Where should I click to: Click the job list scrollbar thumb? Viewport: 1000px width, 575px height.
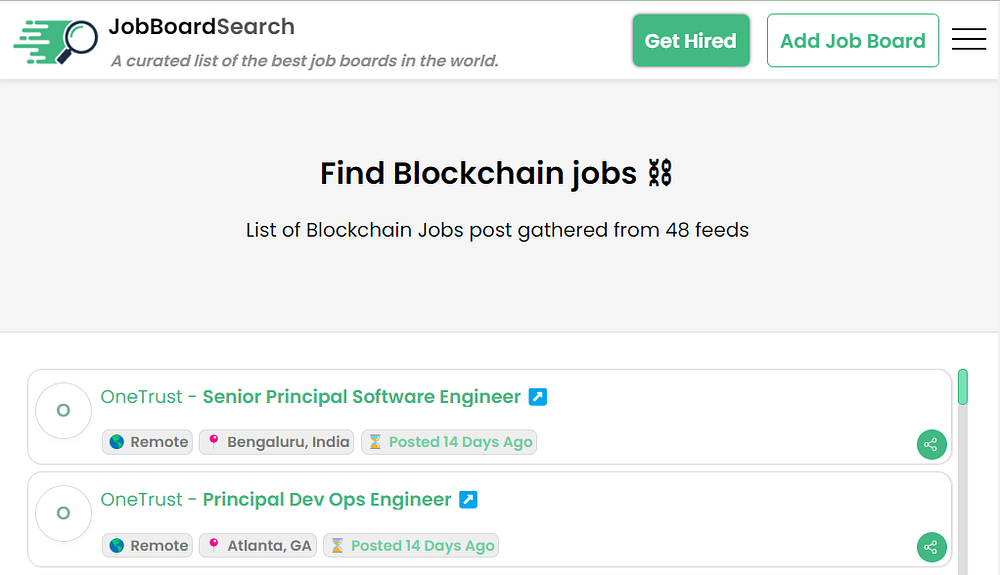962,387
